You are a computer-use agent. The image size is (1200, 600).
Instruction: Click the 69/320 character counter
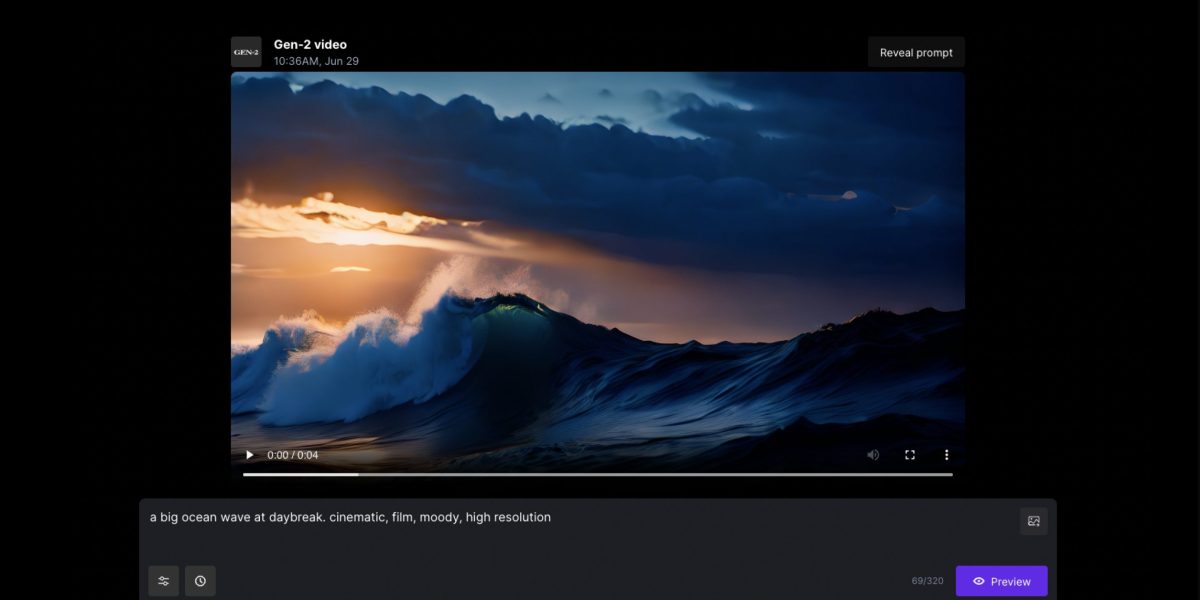(927, 581)
